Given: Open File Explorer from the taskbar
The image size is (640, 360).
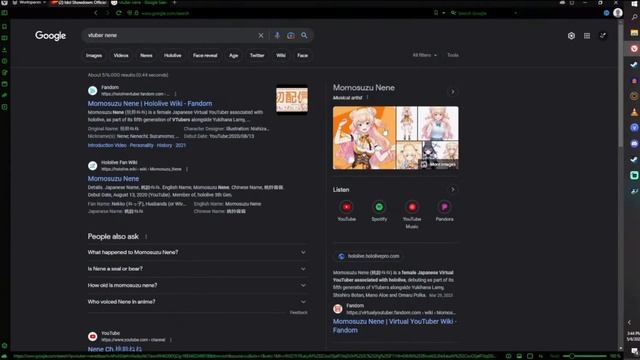Looking at the screenshot, I should tap(634, 33).
